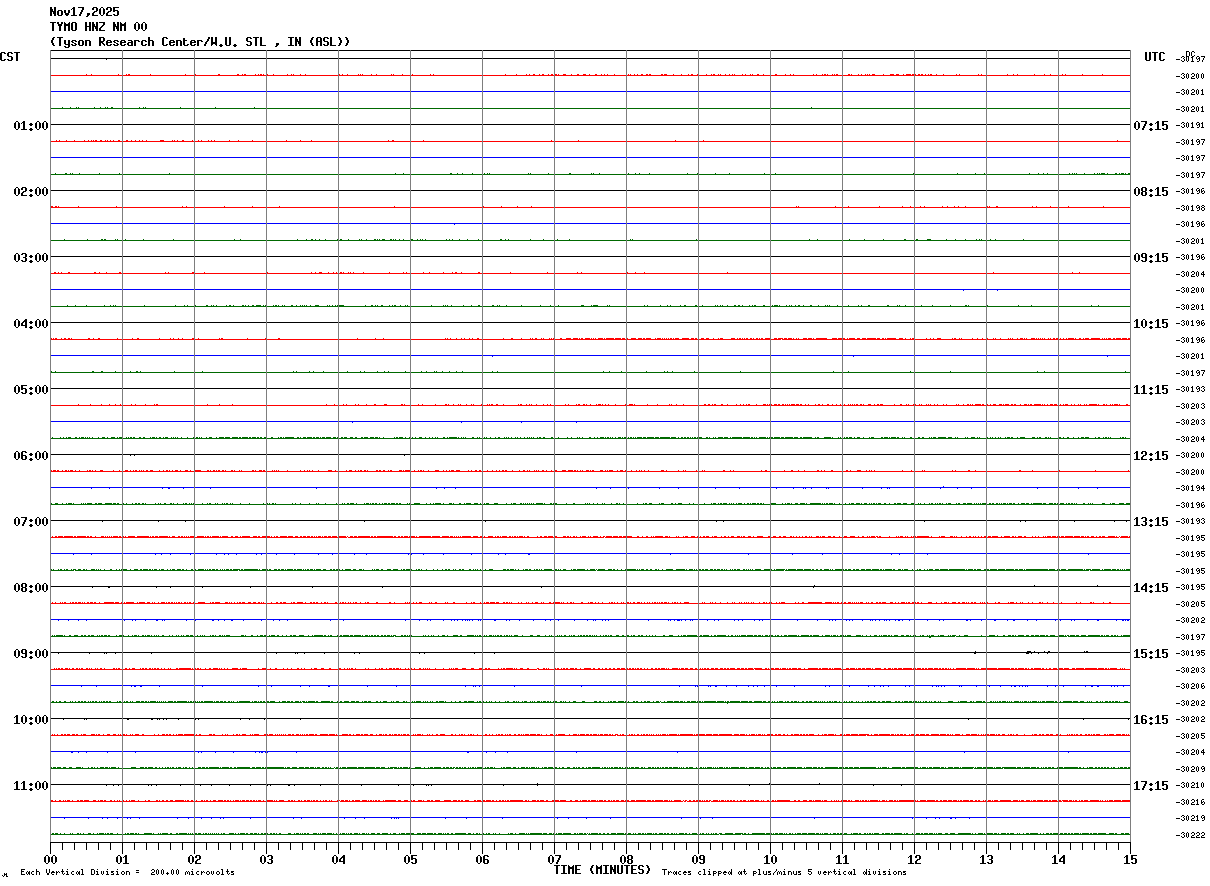Click the 11:15 UTC time label
The width and height of the screenshot is (1210, 886).
coord(1150,389)
